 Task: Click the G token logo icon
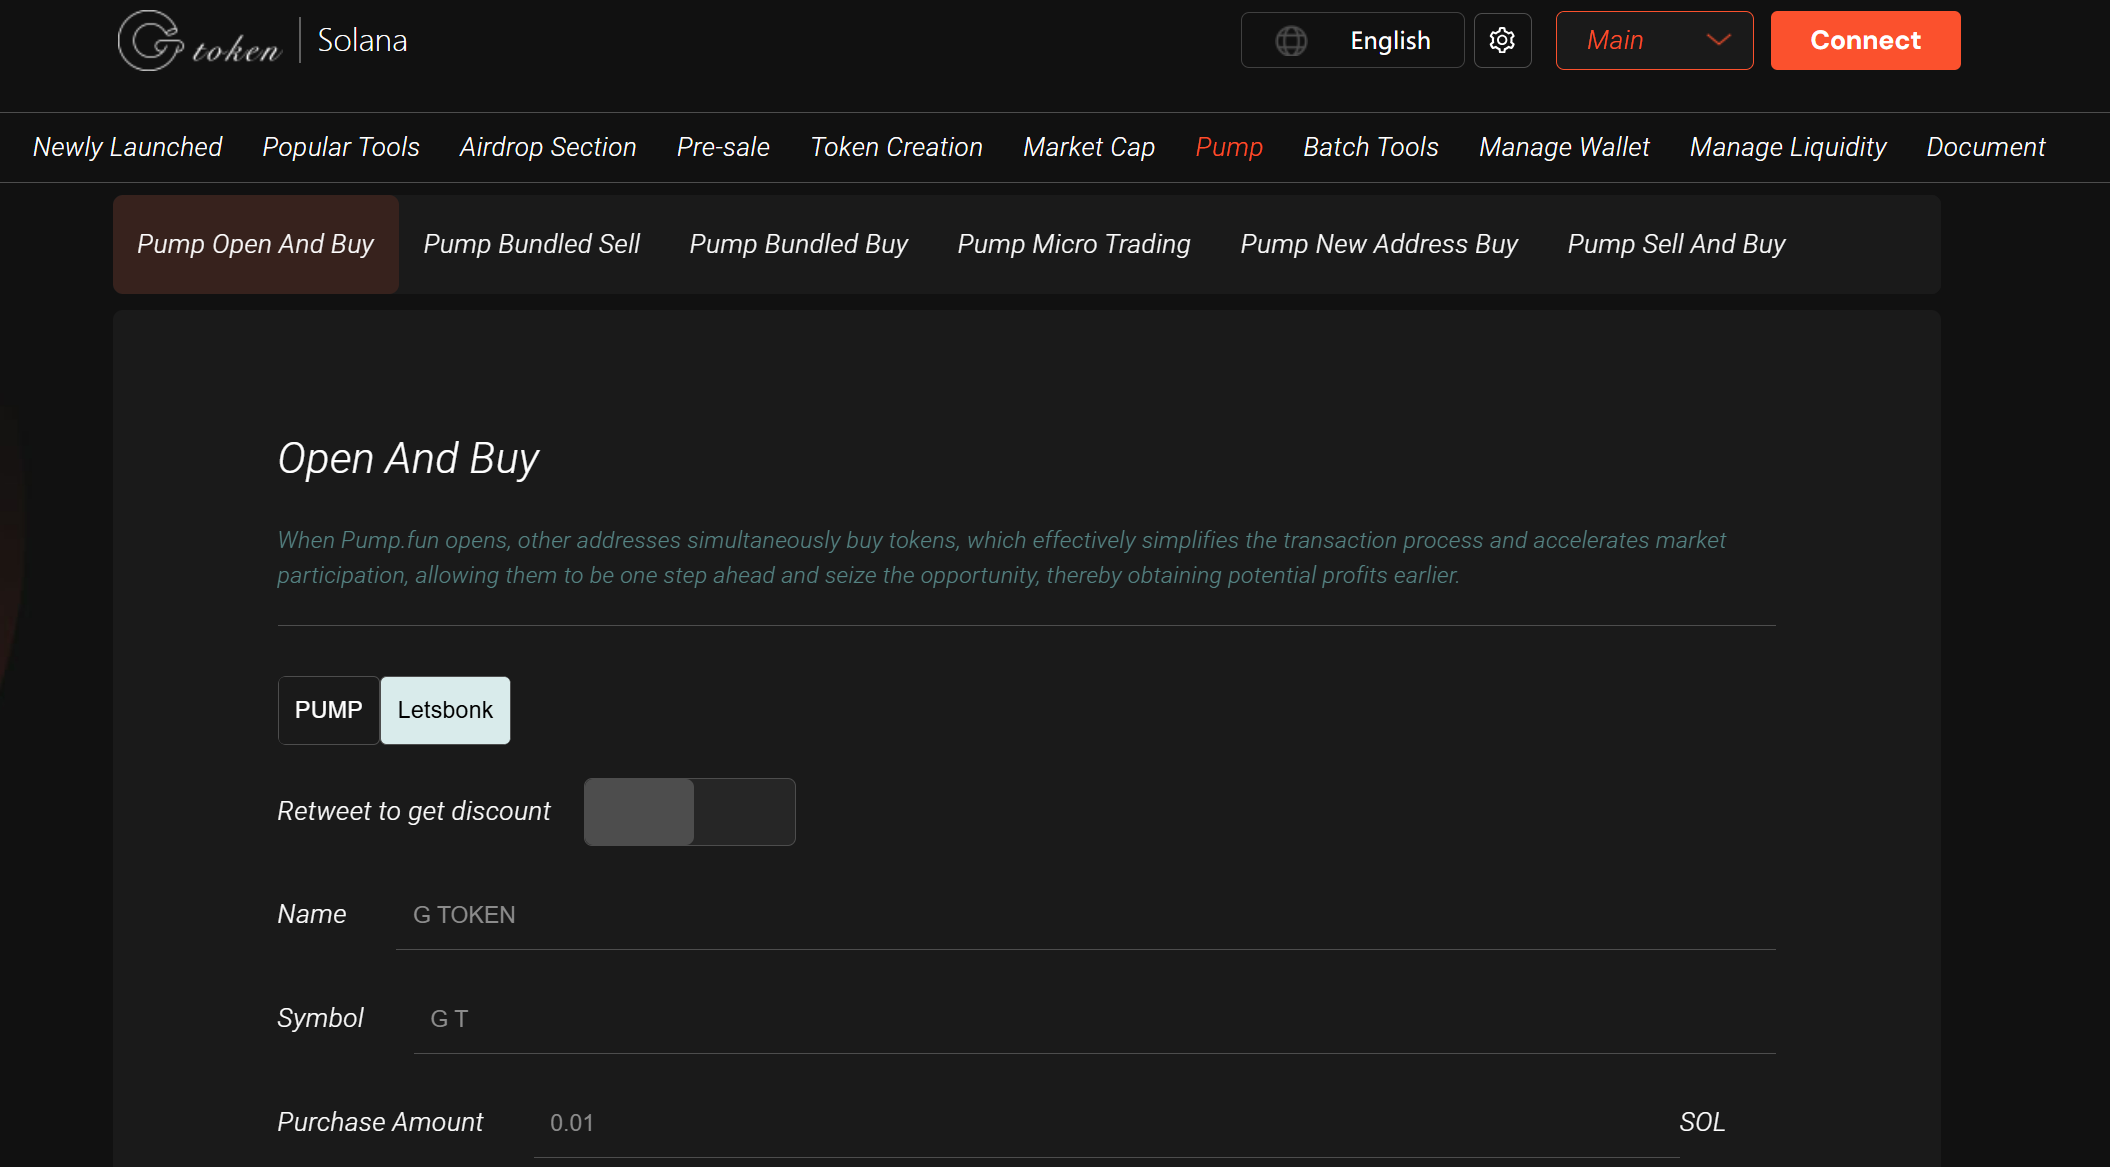click(x=152, y=41)
